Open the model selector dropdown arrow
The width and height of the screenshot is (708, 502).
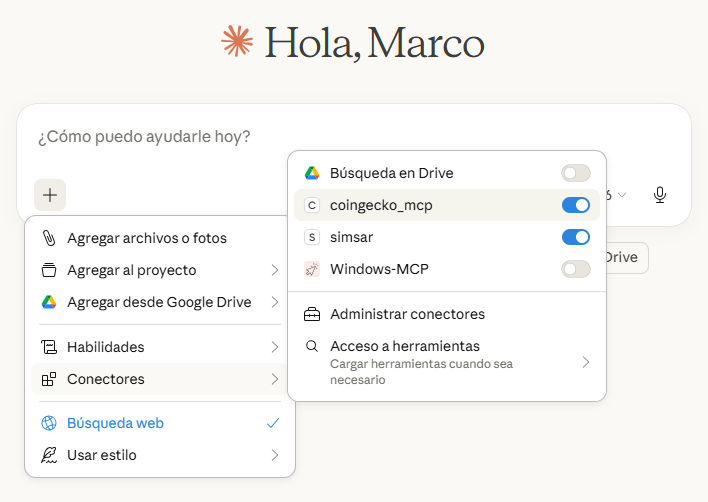click(x=622, y=195)
